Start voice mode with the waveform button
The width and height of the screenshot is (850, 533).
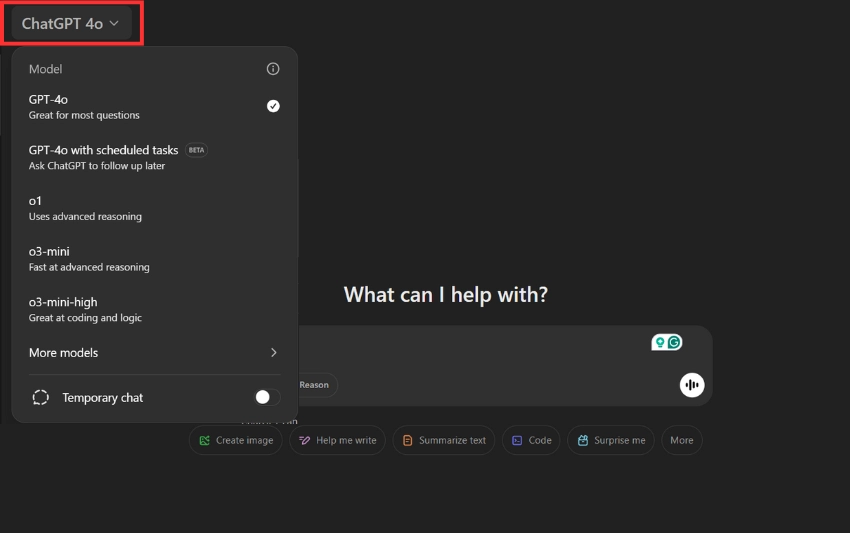click(x=692, y=385)
